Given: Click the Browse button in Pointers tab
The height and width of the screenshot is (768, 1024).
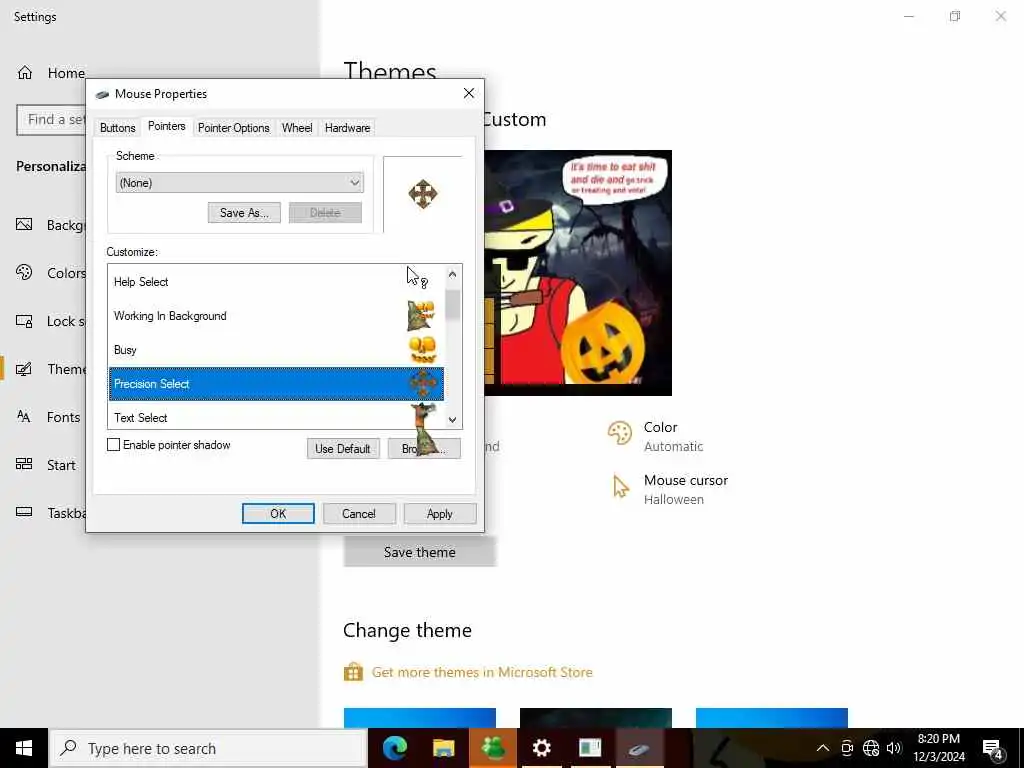Looking at the screenshot, I should [x=424, y=449].
